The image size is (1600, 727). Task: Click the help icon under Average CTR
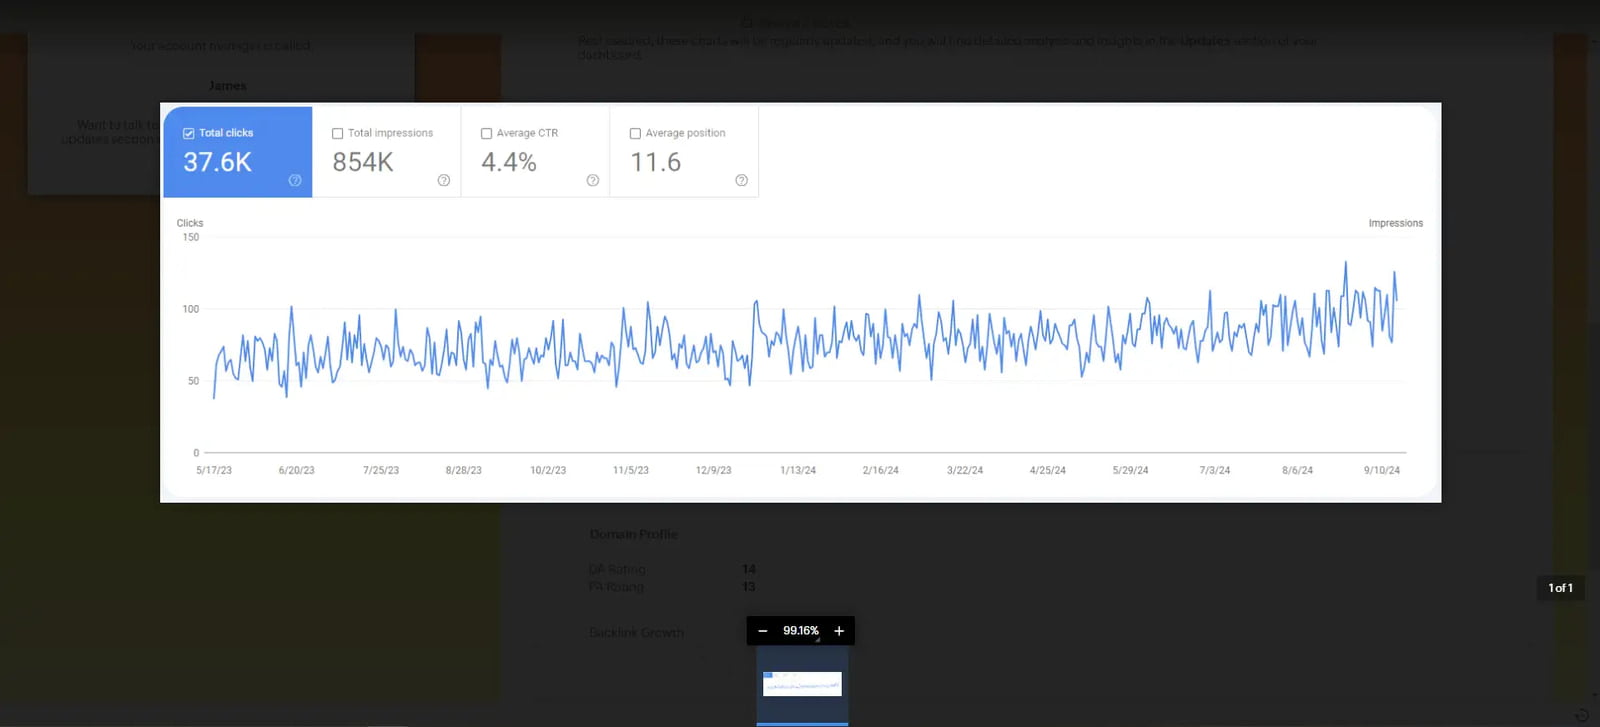pyautogui.click(x=593, y=181)
